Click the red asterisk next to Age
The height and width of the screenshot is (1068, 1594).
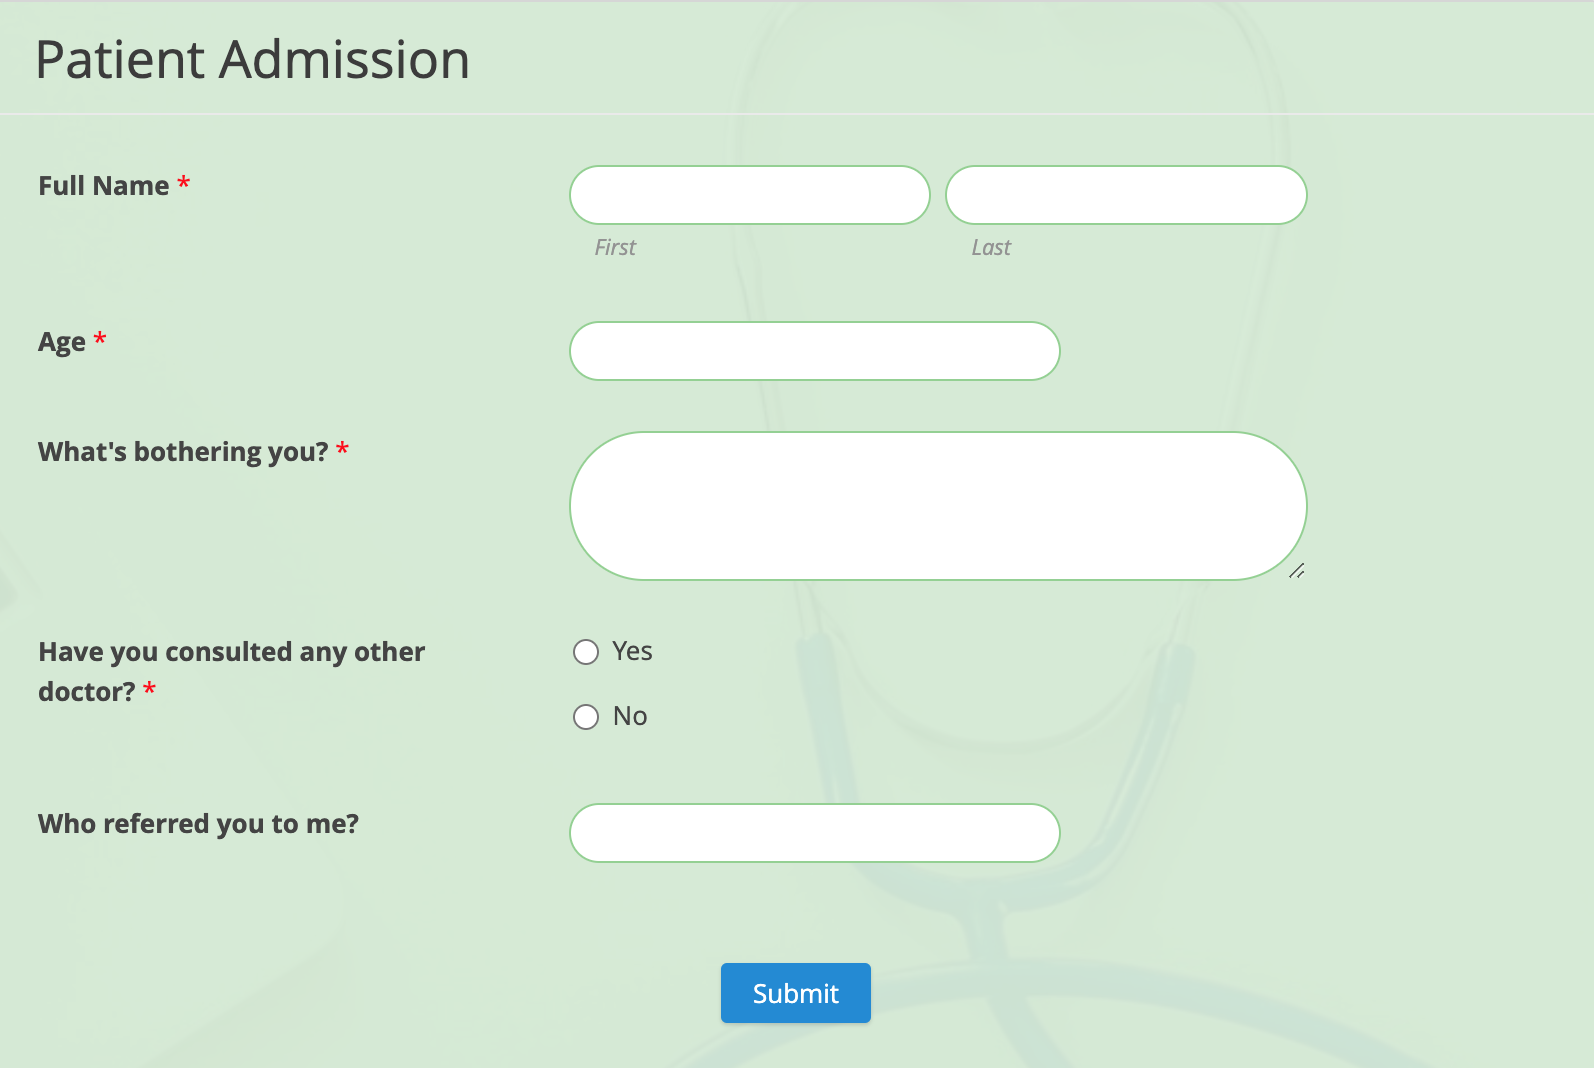pos(100,339)
